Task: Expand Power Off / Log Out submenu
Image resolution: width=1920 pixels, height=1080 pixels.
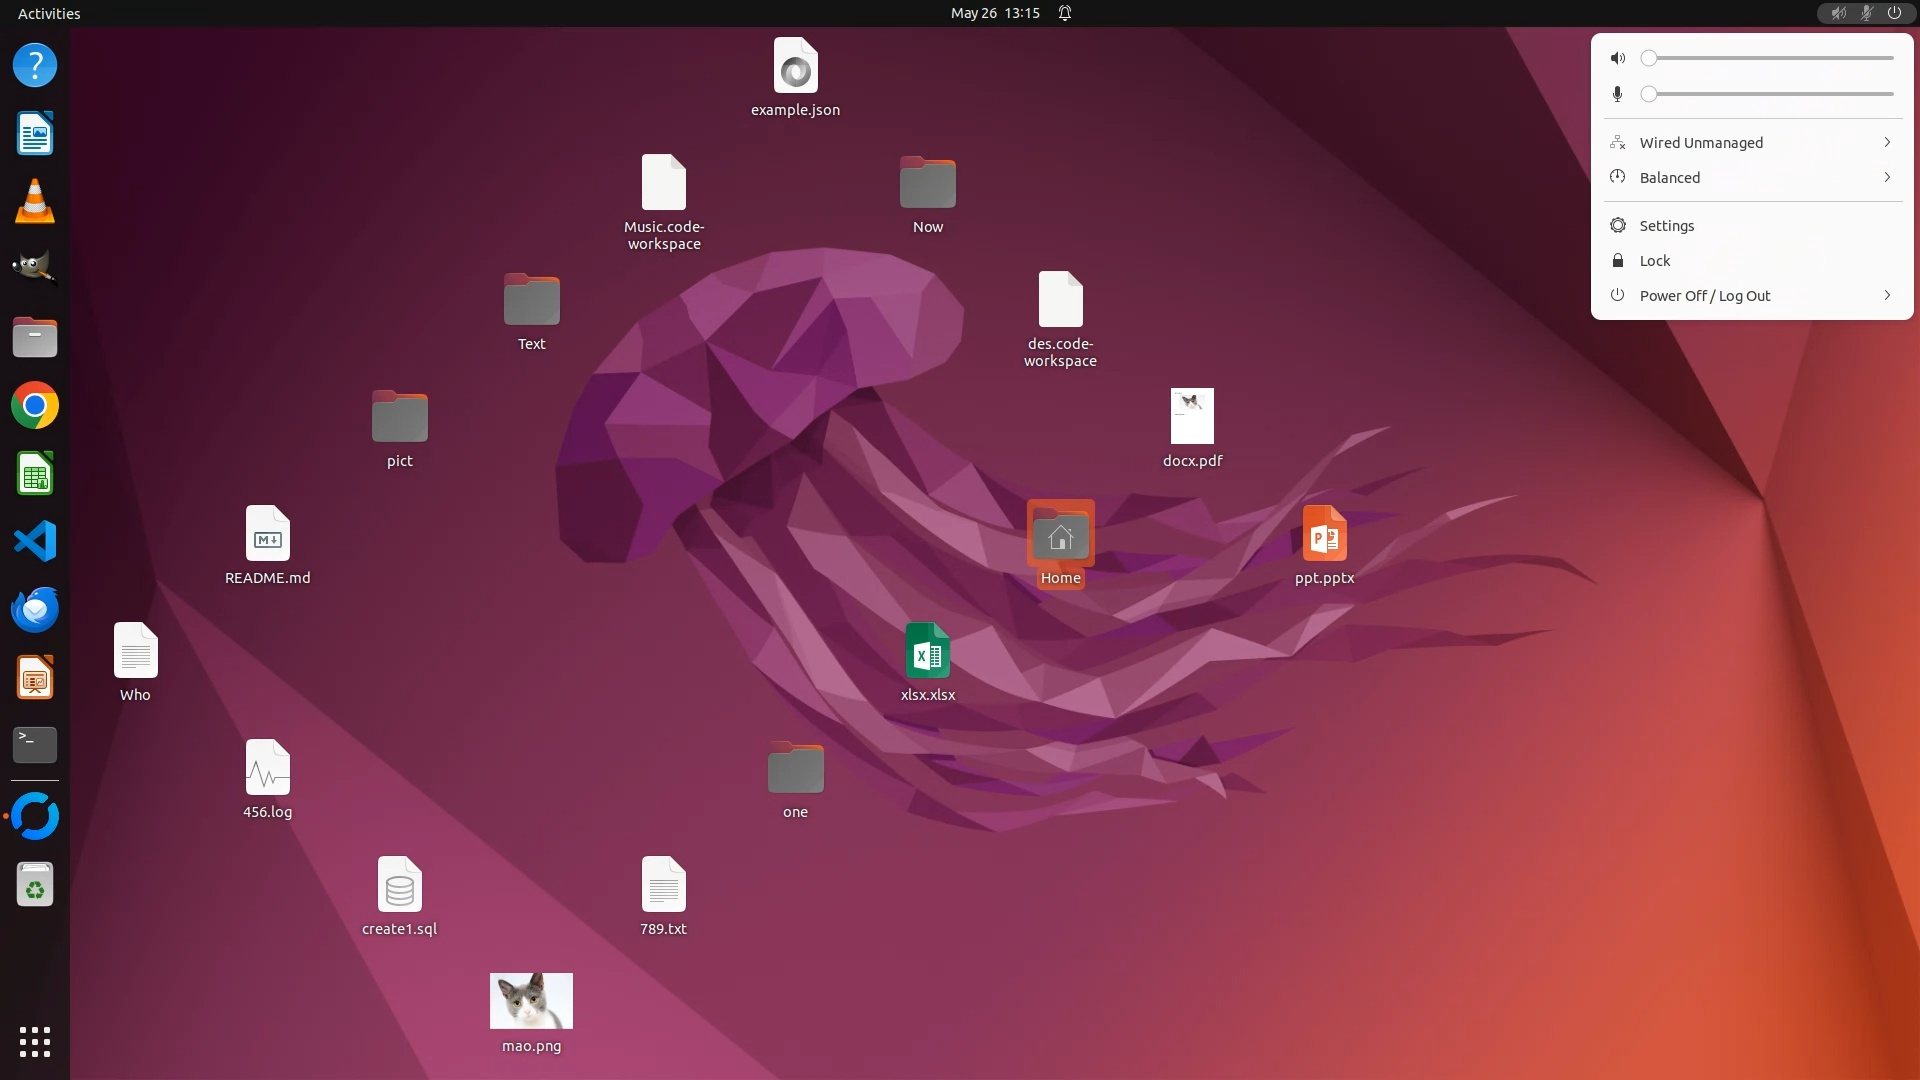Action: [1752, 296]
